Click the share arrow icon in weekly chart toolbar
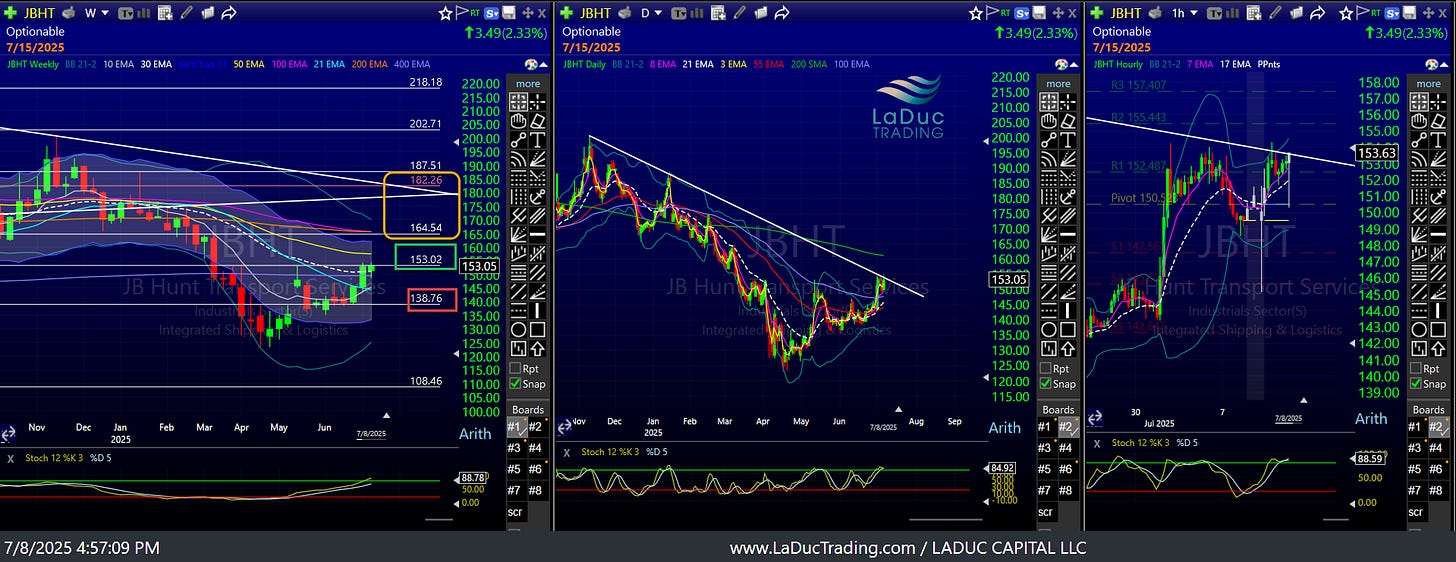 tap(229, 13)
